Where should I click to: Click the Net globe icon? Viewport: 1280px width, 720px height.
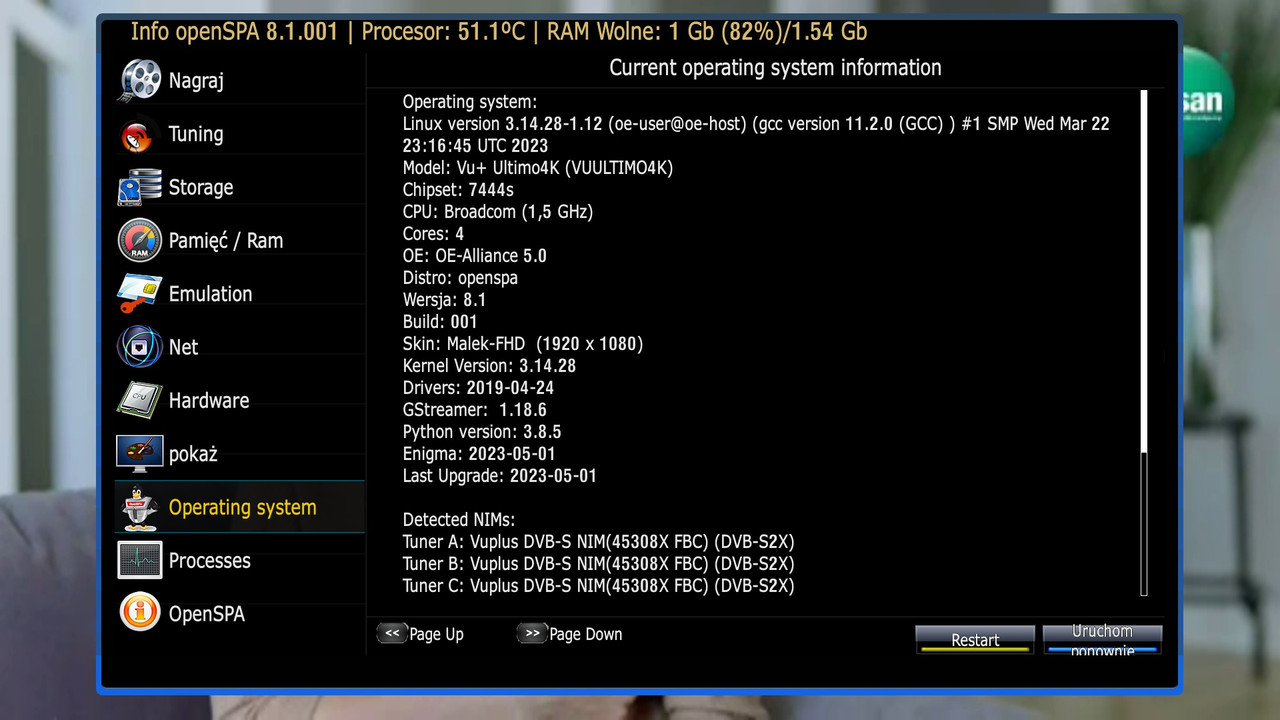click(x=139, y=347)
